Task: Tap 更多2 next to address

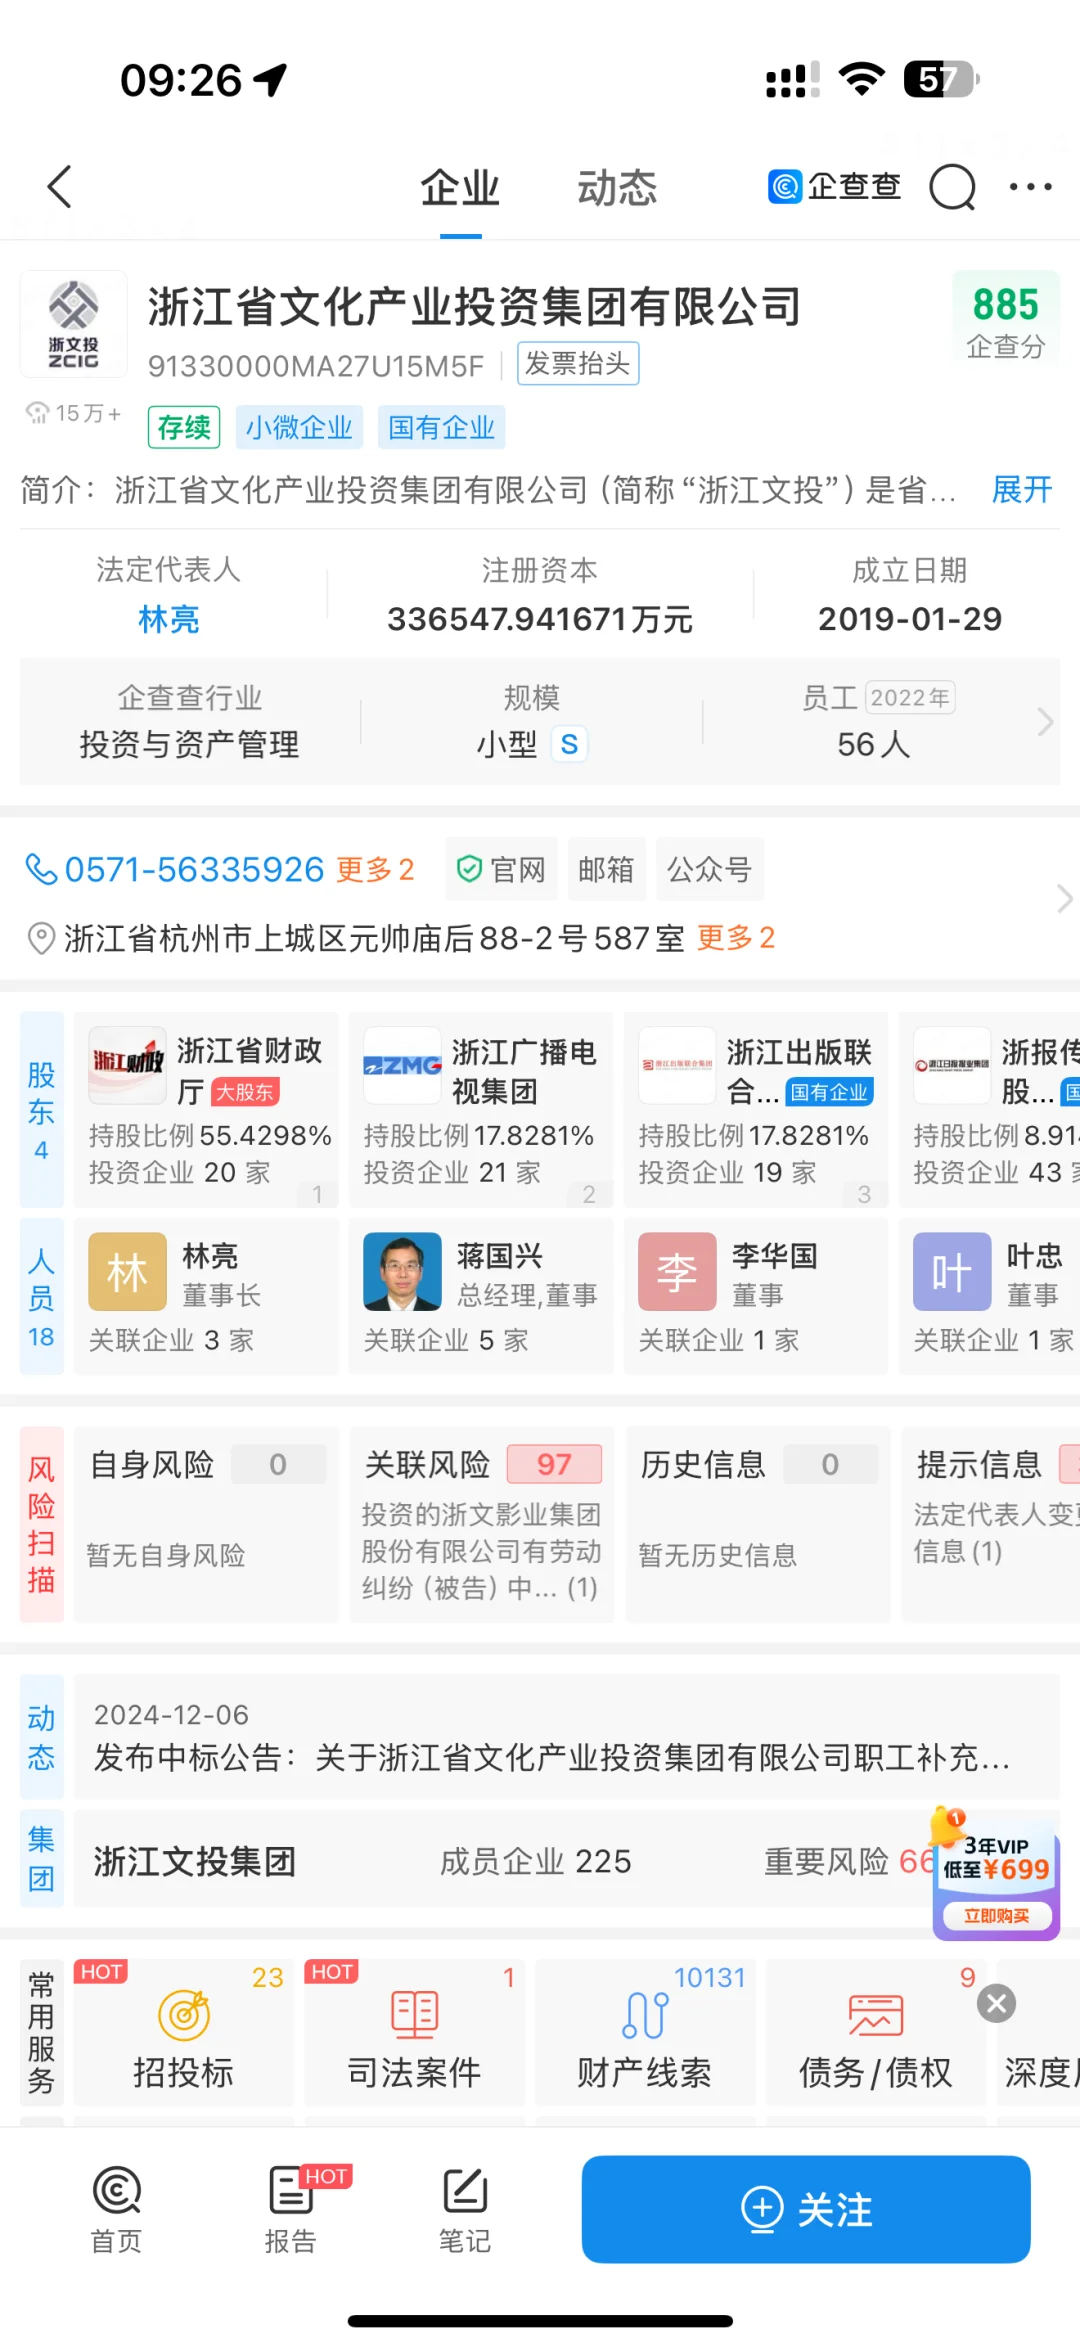Action: (736, 938)
